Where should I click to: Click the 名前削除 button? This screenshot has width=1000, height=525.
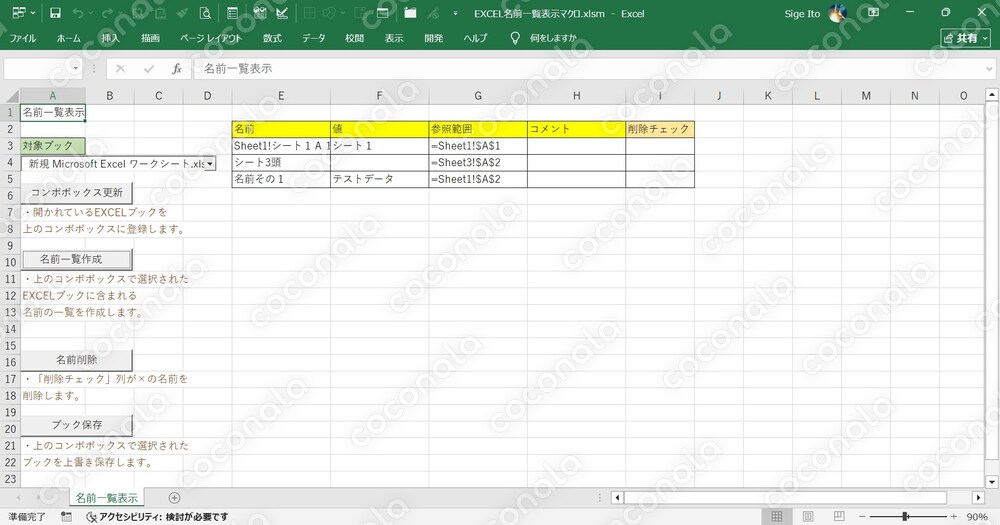(x=77, y=359)
